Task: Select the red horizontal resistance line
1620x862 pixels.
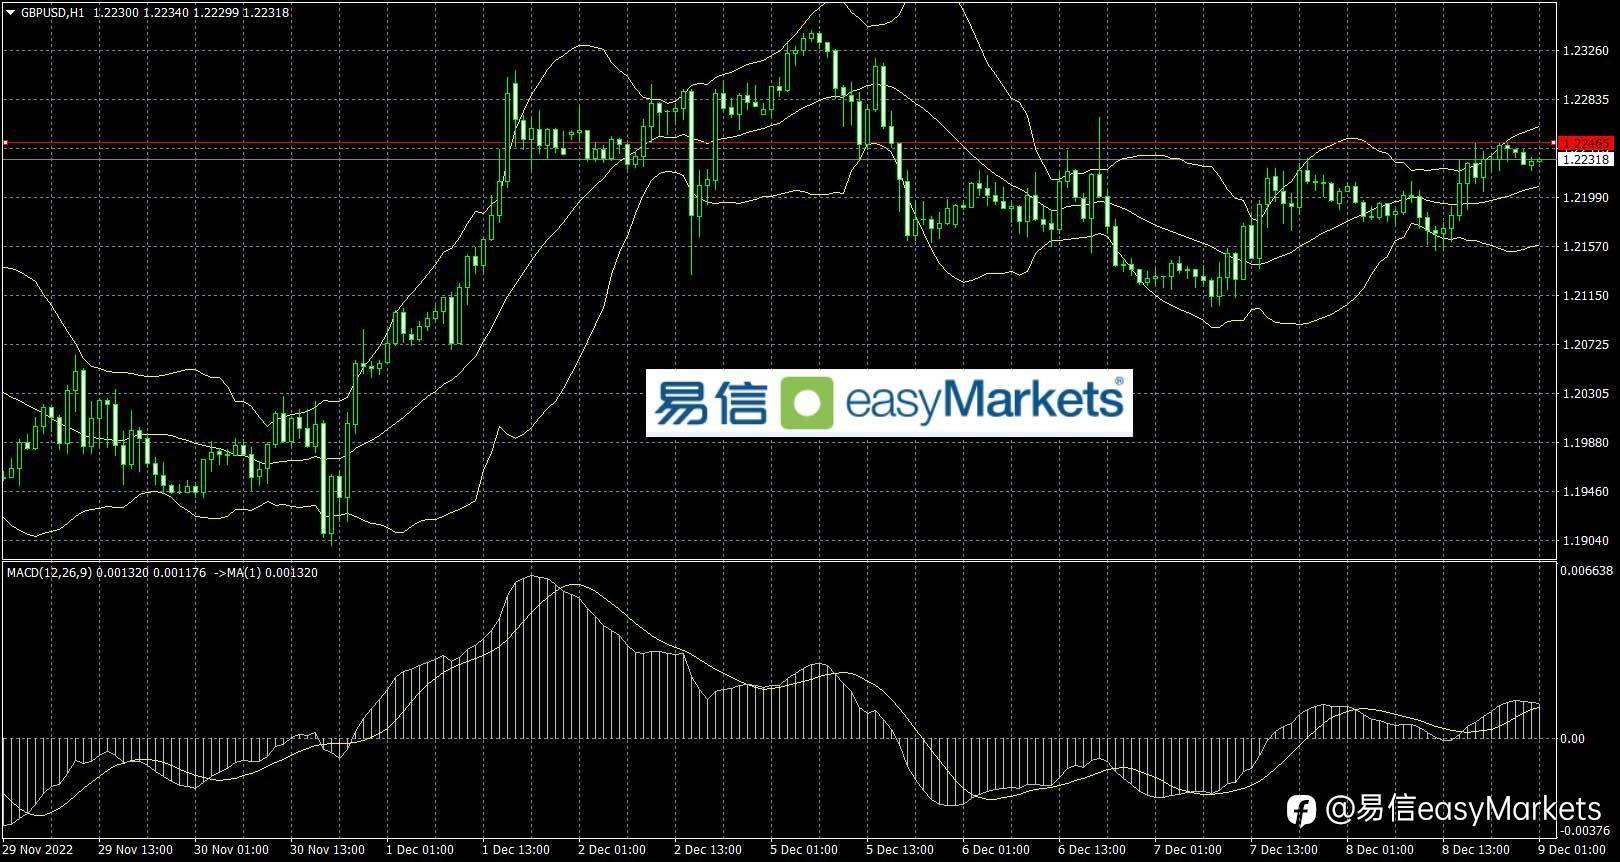Action: pyautogui.click(x=780, y=144)
